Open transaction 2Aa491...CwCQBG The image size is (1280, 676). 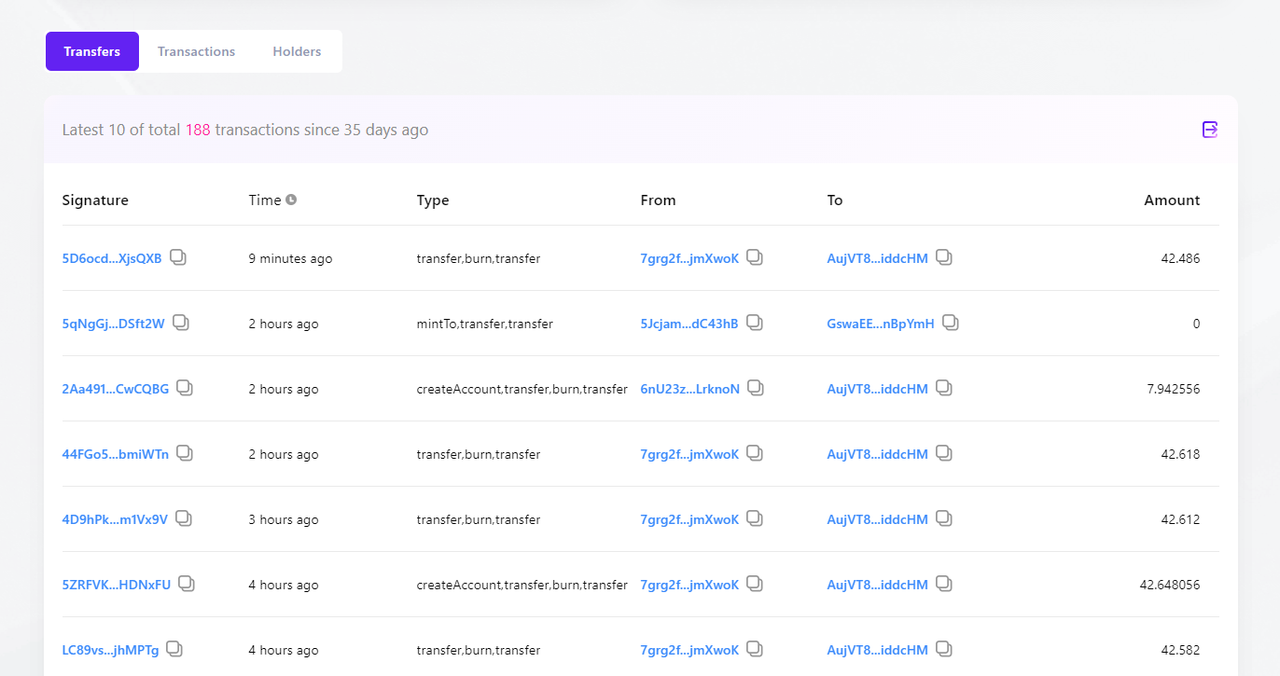click(115, 389)
